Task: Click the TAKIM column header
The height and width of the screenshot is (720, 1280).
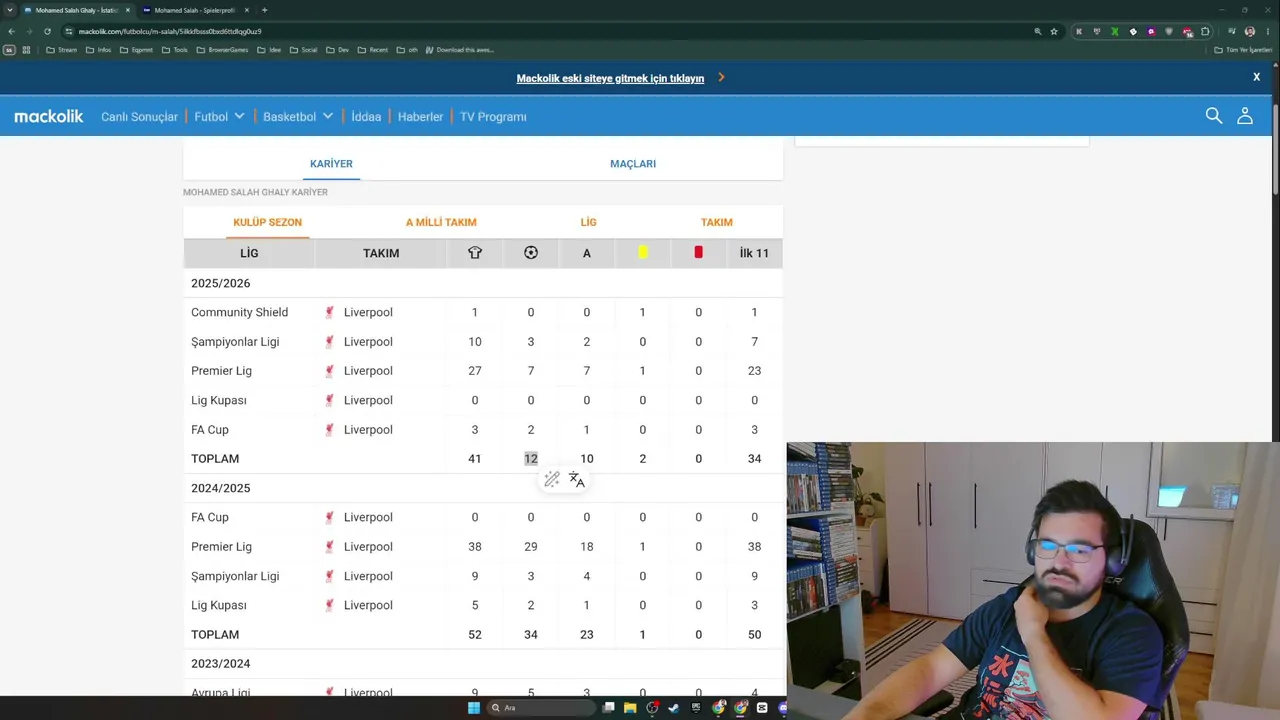Action: (x=381, y=253)
